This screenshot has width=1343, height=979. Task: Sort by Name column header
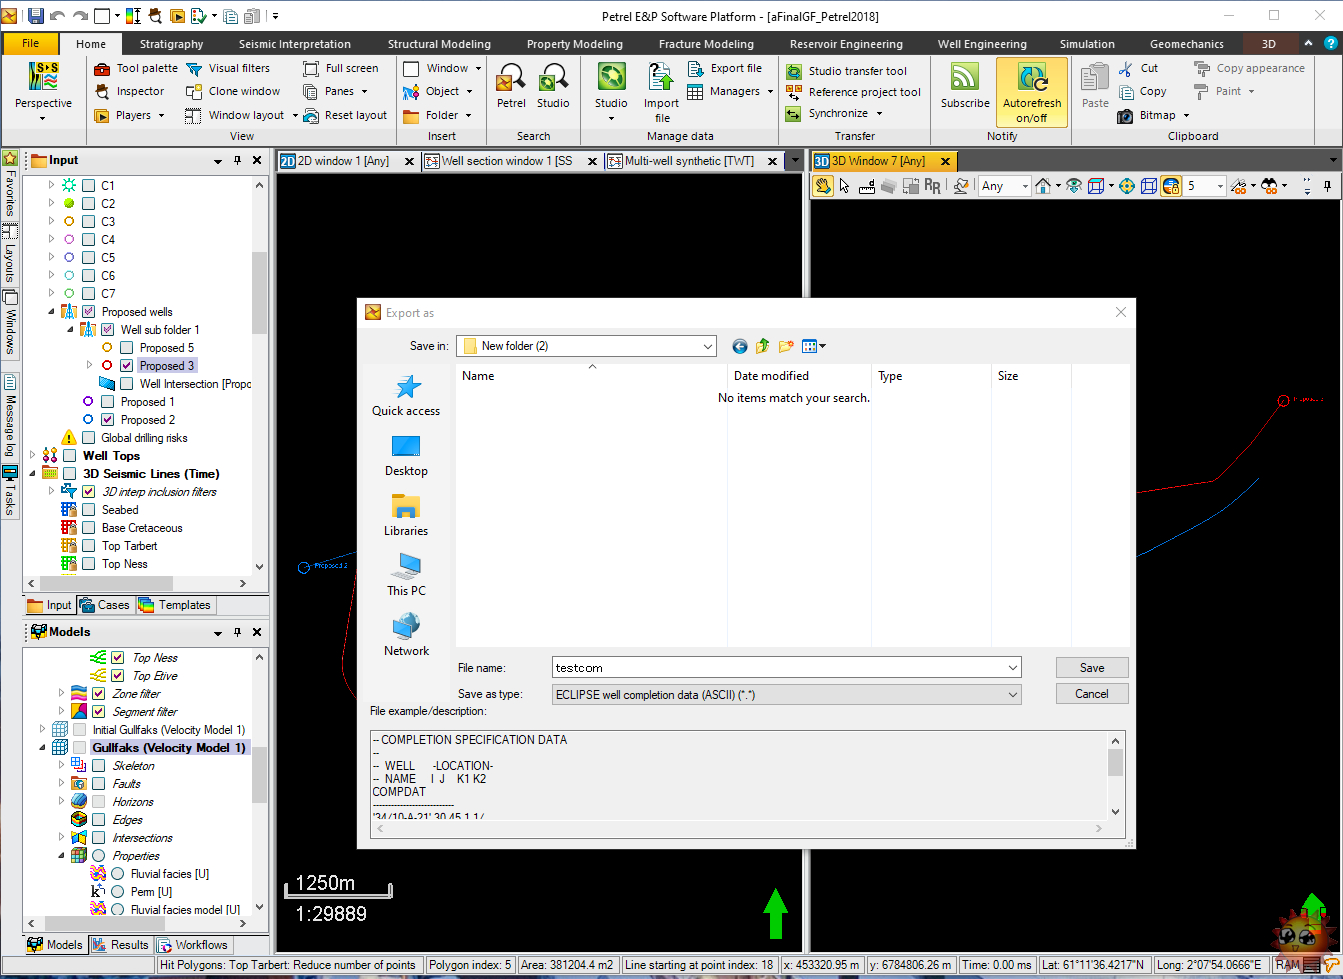click(x=592, y=376)
